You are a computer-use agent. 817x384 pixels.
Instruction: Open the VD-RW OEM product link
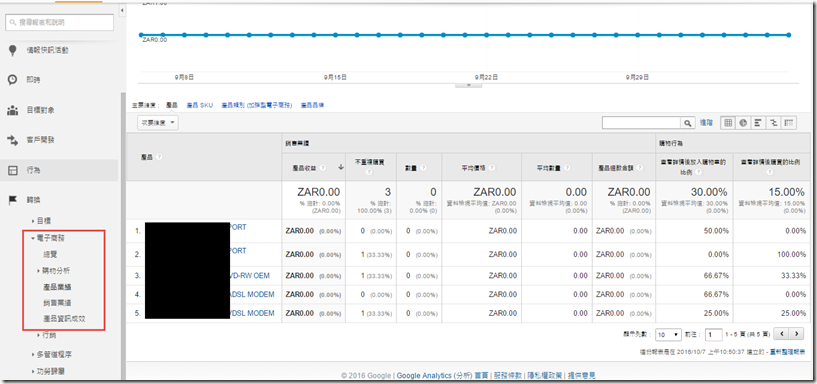[x=250, y=275]
